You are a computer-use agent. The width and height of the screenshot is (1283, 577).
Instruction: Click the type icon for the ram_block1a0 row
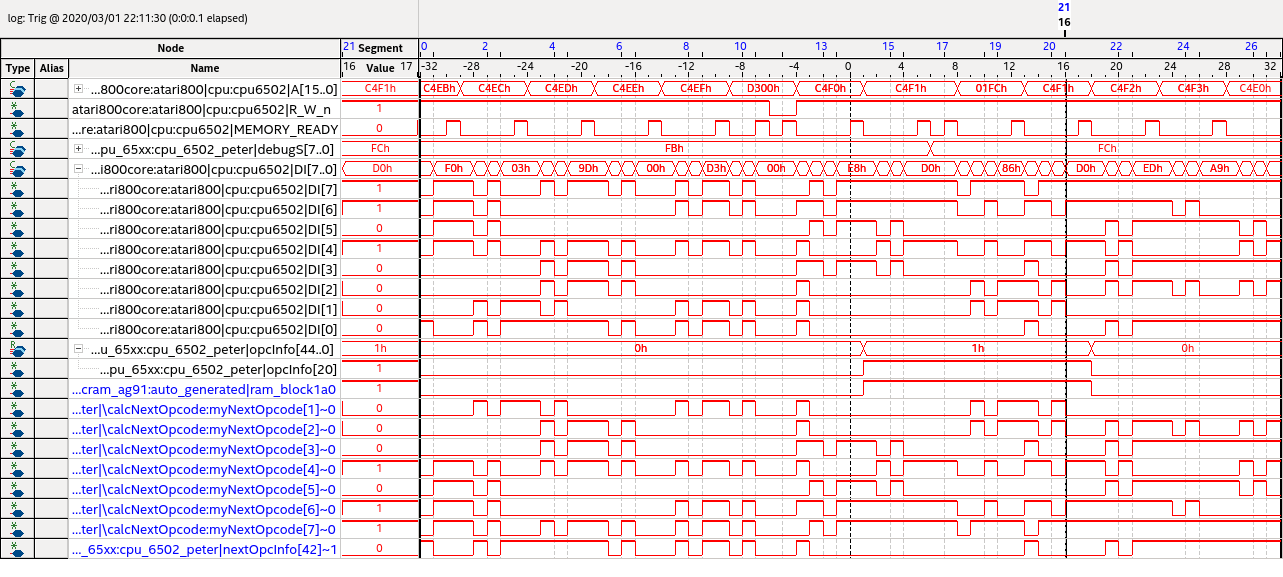[x=18, y=389]
